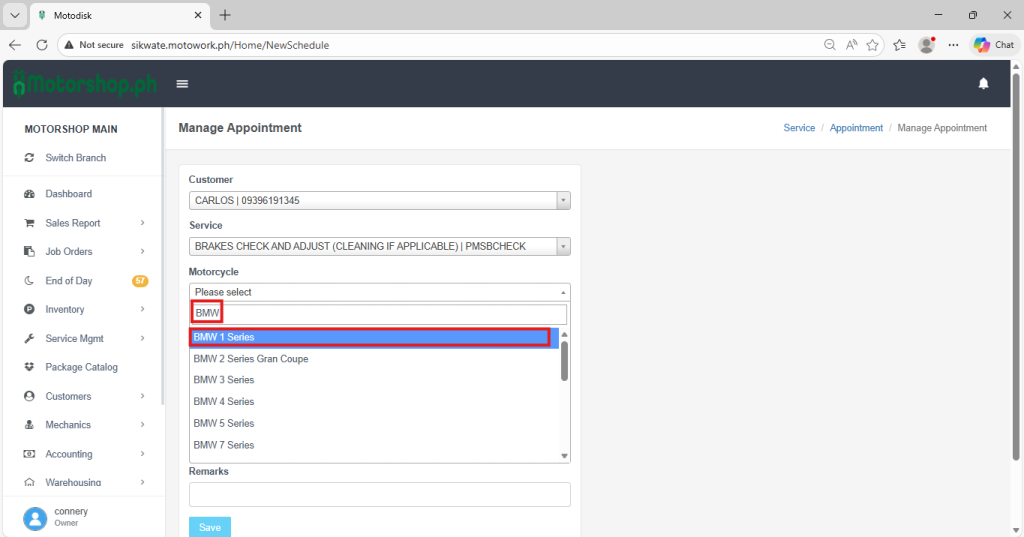Open the Service dropdown
This screenshot has height=537, width=1024.
(379, 246)
